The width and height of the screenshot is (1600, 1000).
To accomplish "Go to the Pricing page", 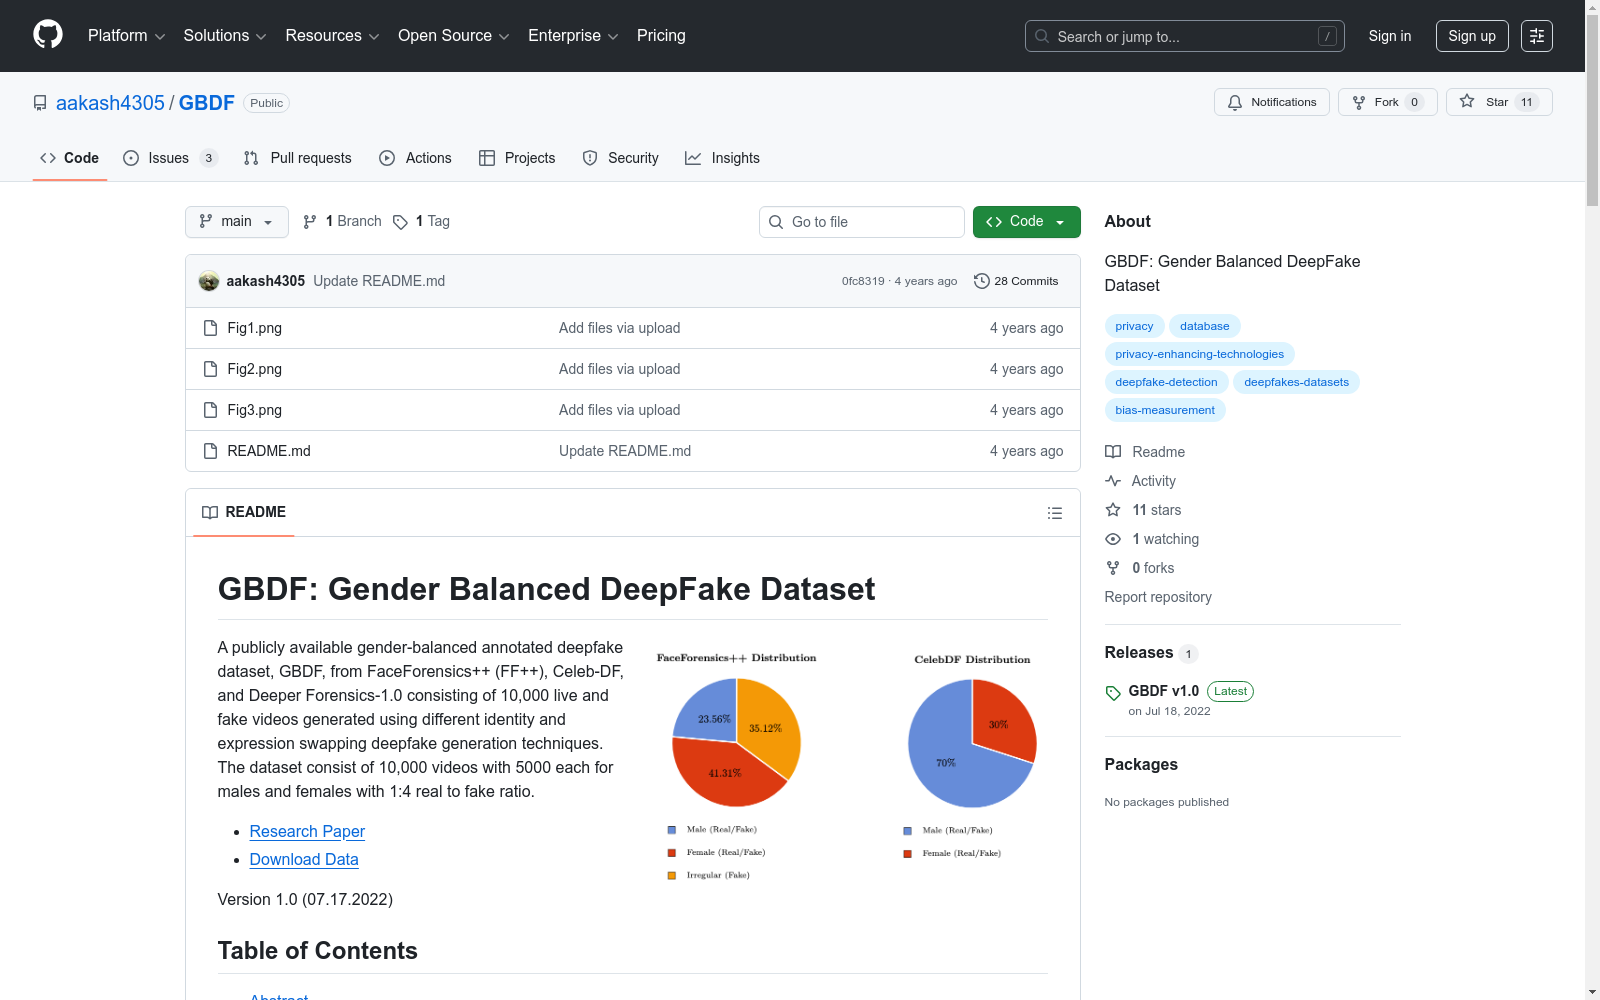I will coord(661,36).
